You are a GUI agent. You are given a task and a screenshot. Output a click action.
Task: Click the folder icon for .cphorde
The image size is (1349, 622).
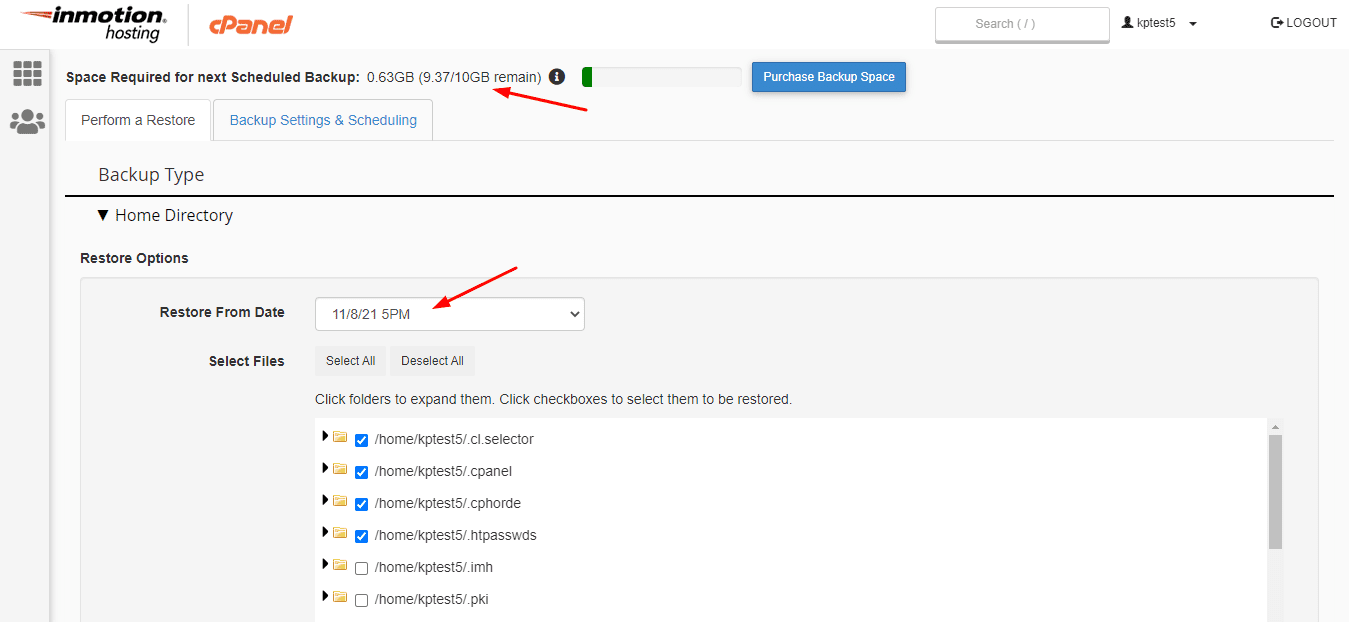341,501
